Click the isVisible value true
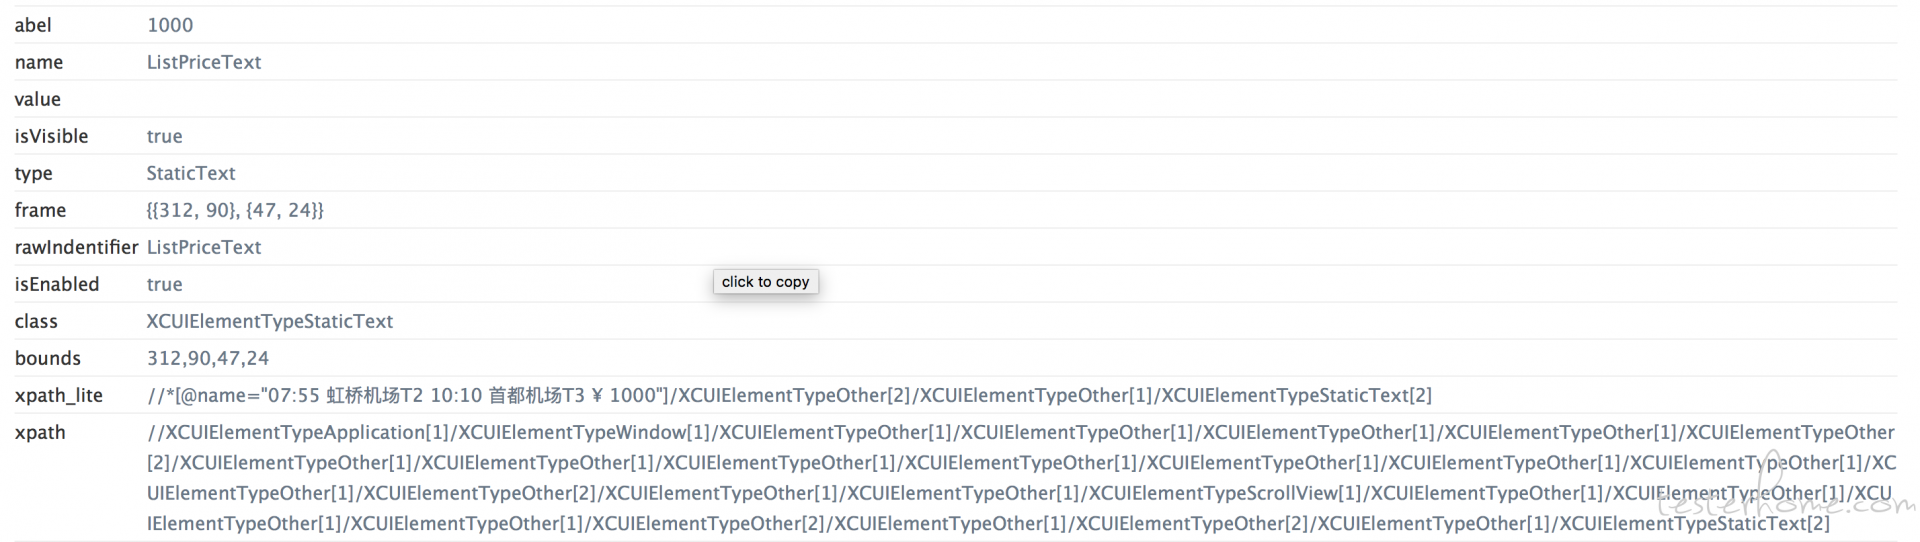The width and height of the screenshot is (1920, 542). pyautogui.click(x=164, y=136)
